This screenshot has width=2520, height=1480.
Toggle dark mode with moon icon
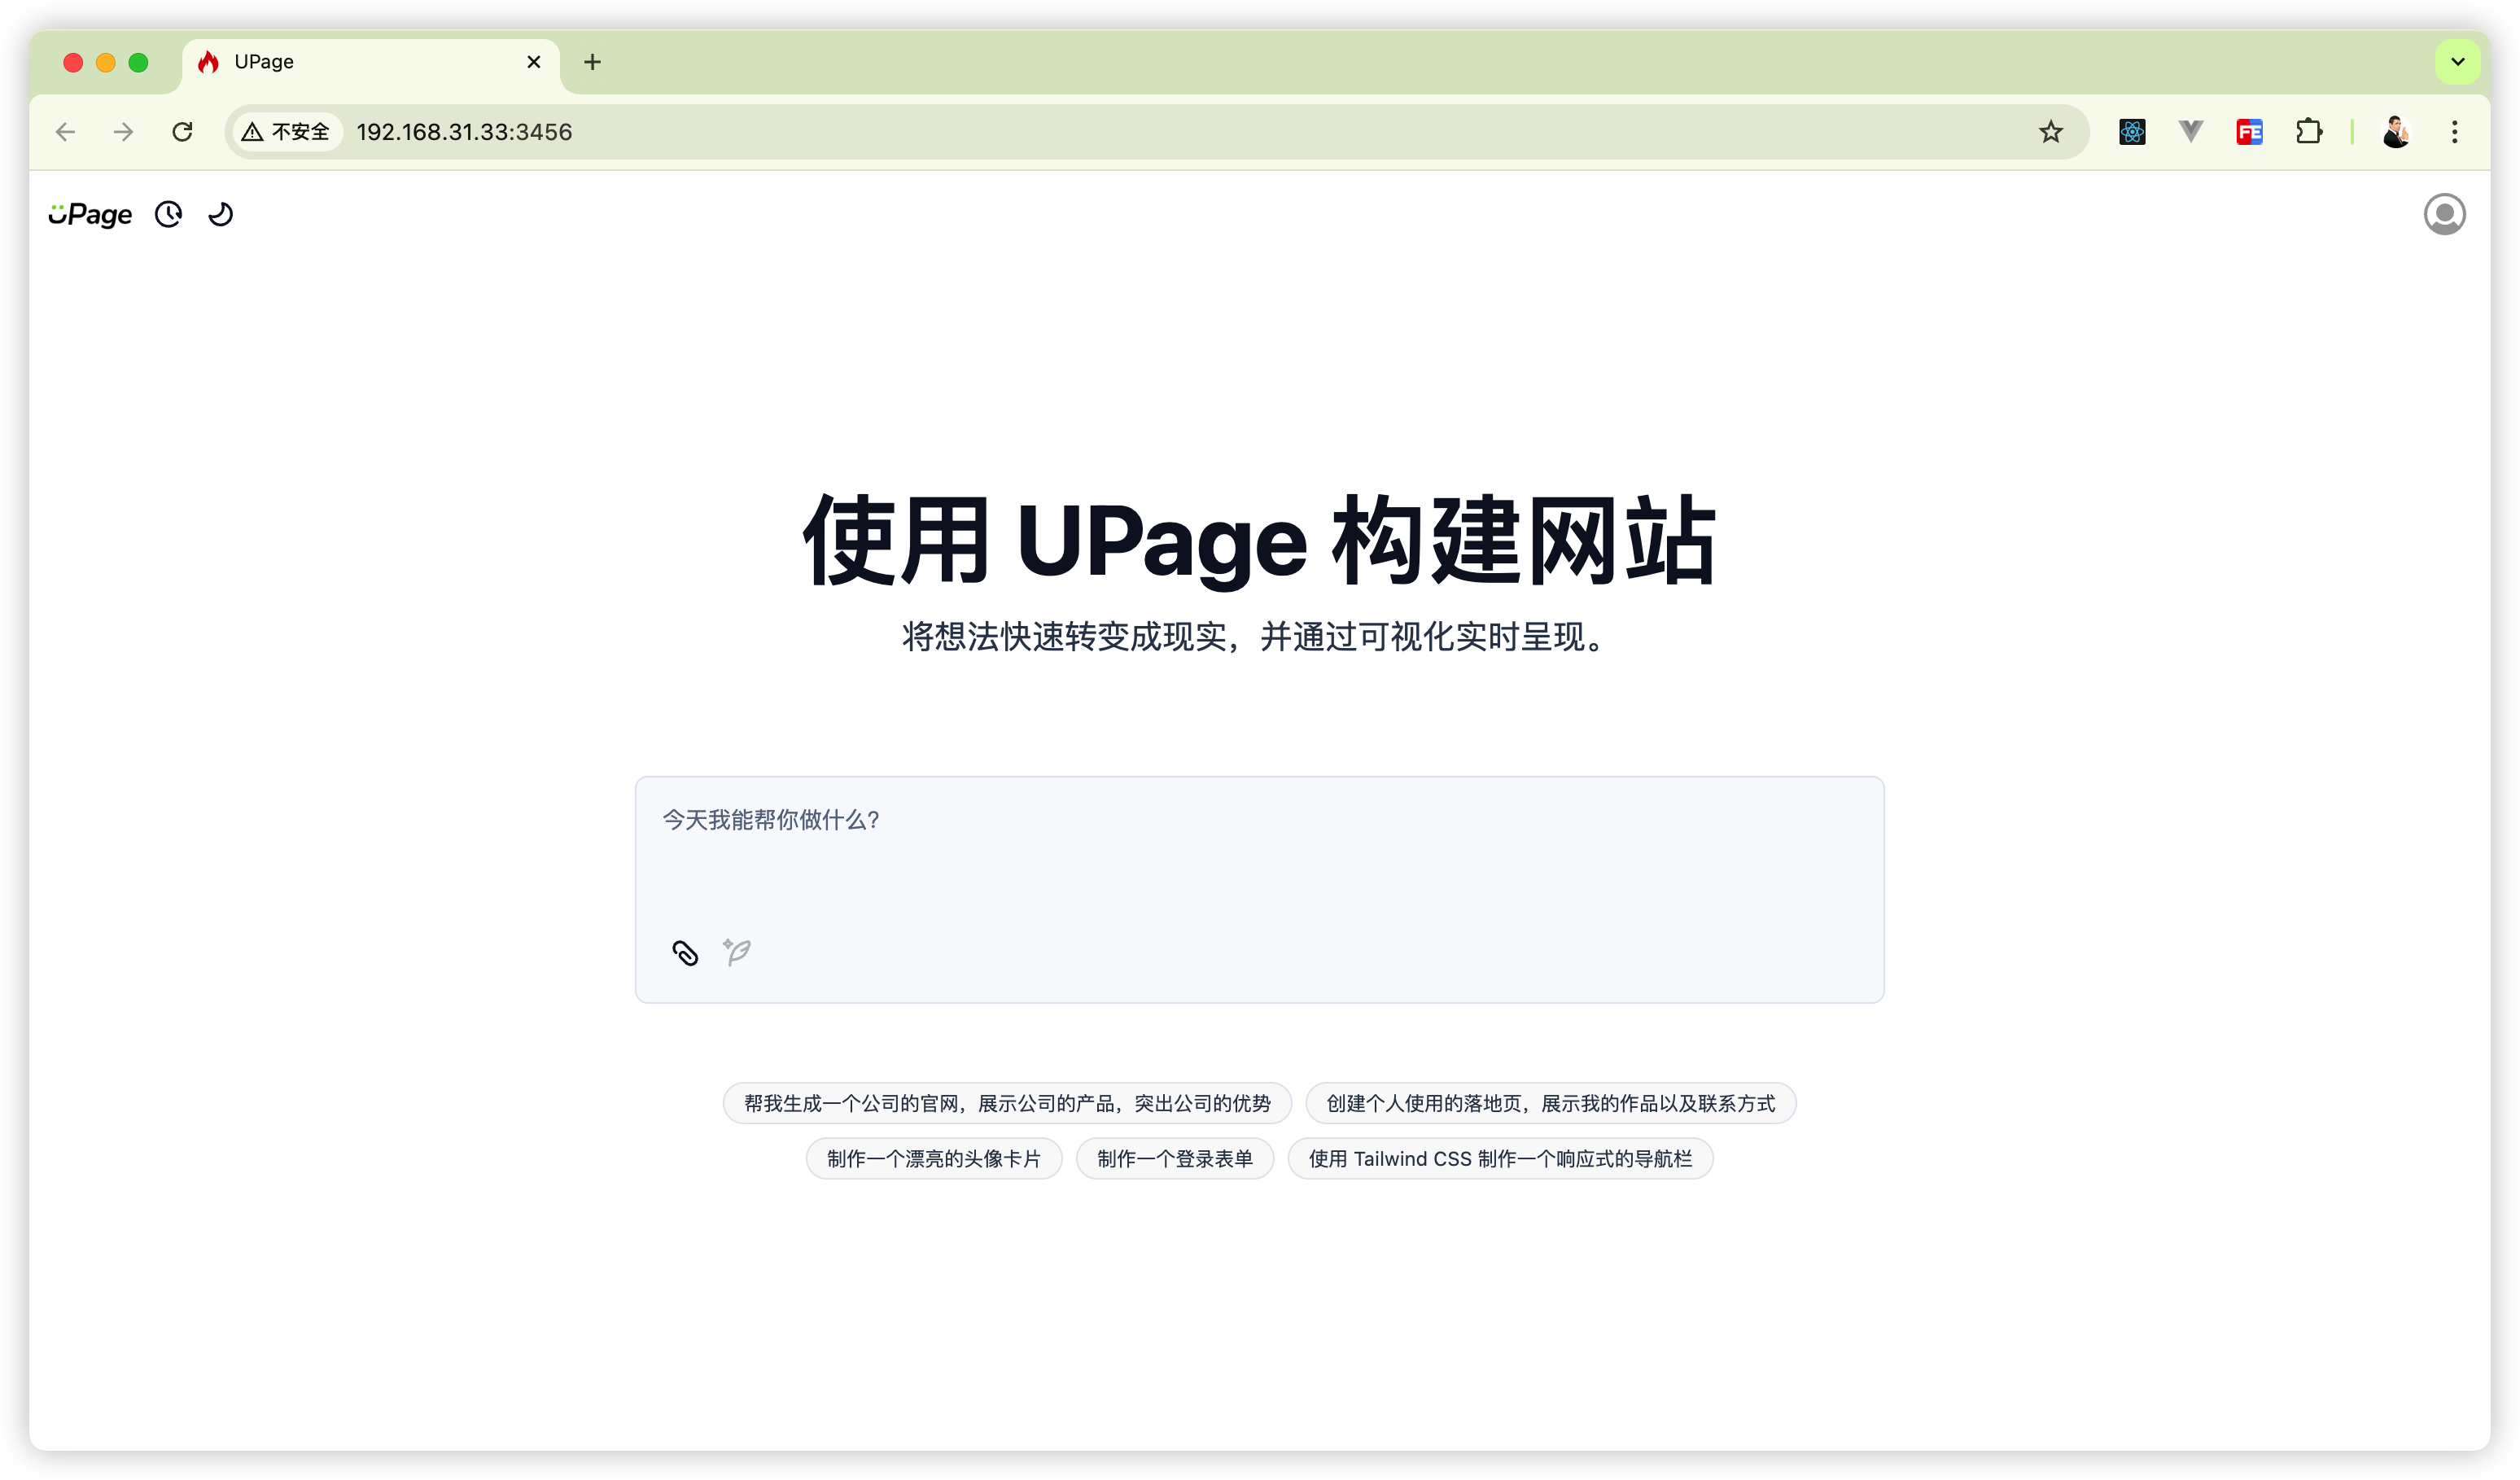coord(220,214)
